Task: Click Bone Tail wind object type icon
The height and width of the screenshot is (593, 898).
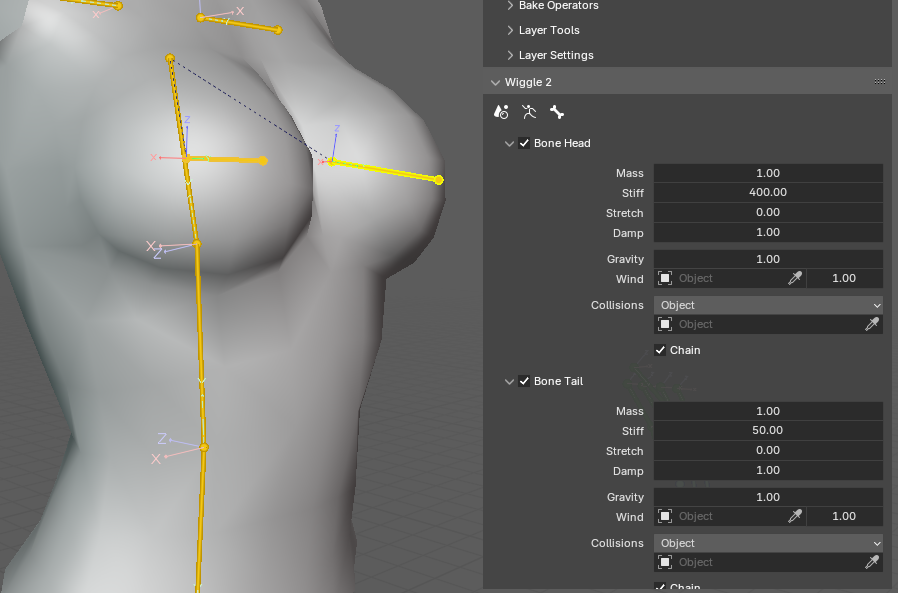Action: point(665,516)
